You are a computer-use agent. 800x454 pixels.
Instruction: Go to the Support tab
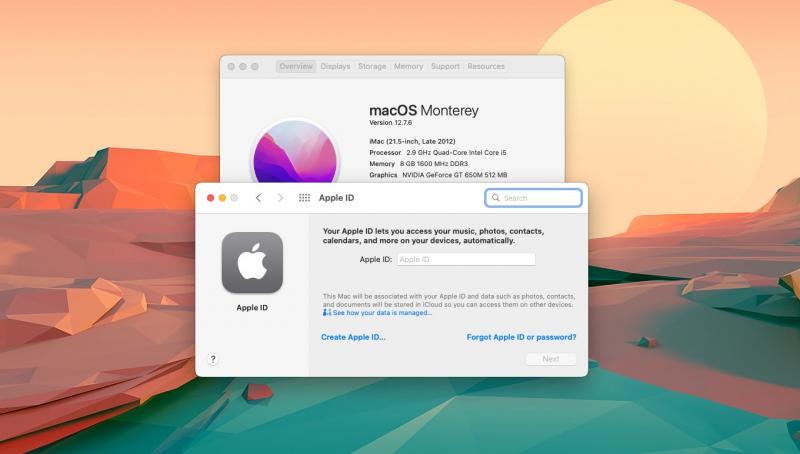point(445,66)
